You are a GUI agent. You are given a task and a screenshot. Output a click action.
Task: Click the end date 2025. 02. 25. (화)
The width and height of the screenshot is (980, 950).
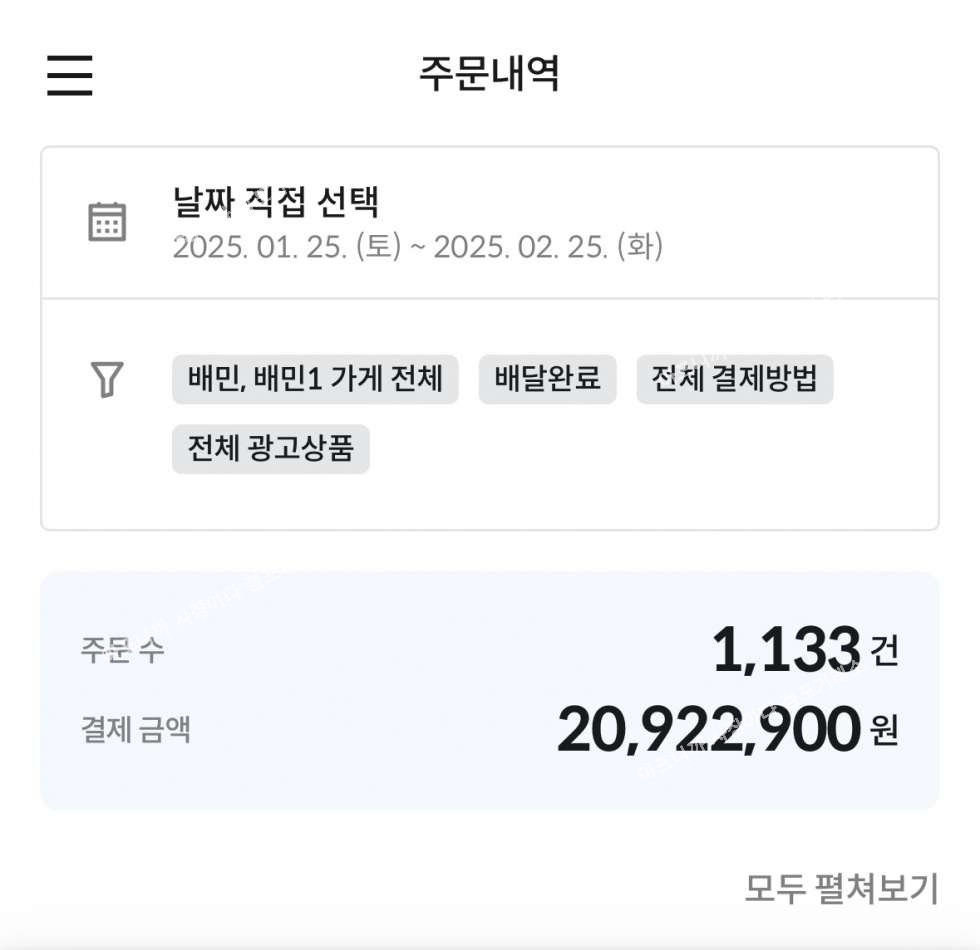[x=548, y=246]
